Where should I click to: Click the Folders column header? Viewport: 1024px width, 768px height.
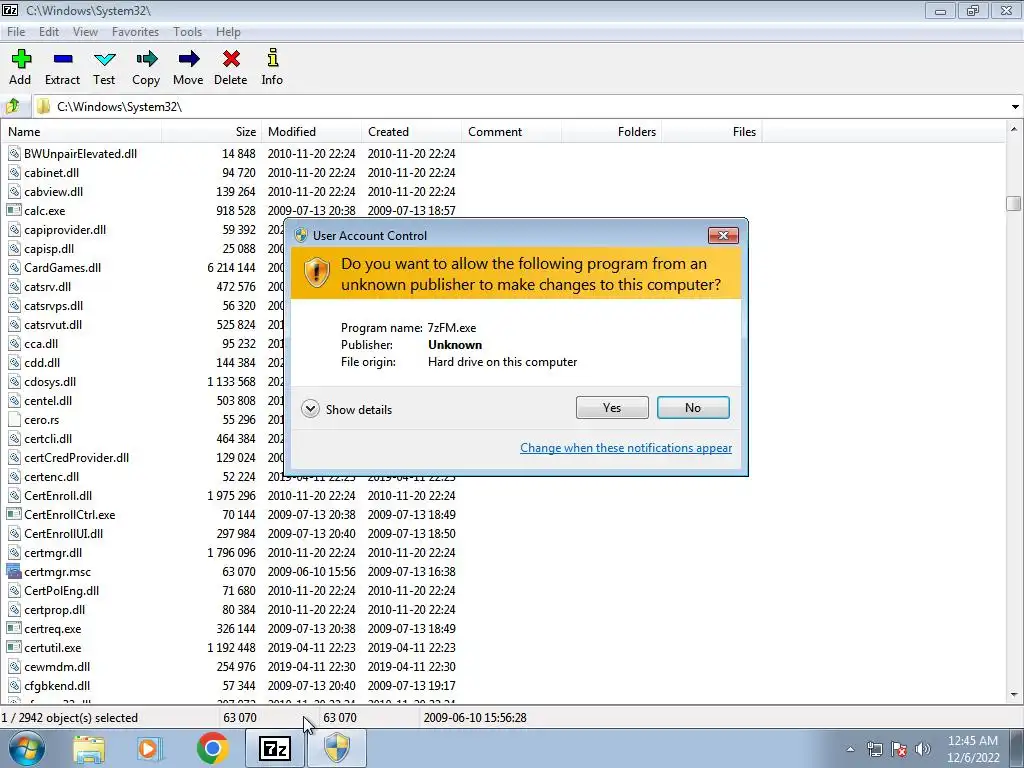(x=611, y=131)
